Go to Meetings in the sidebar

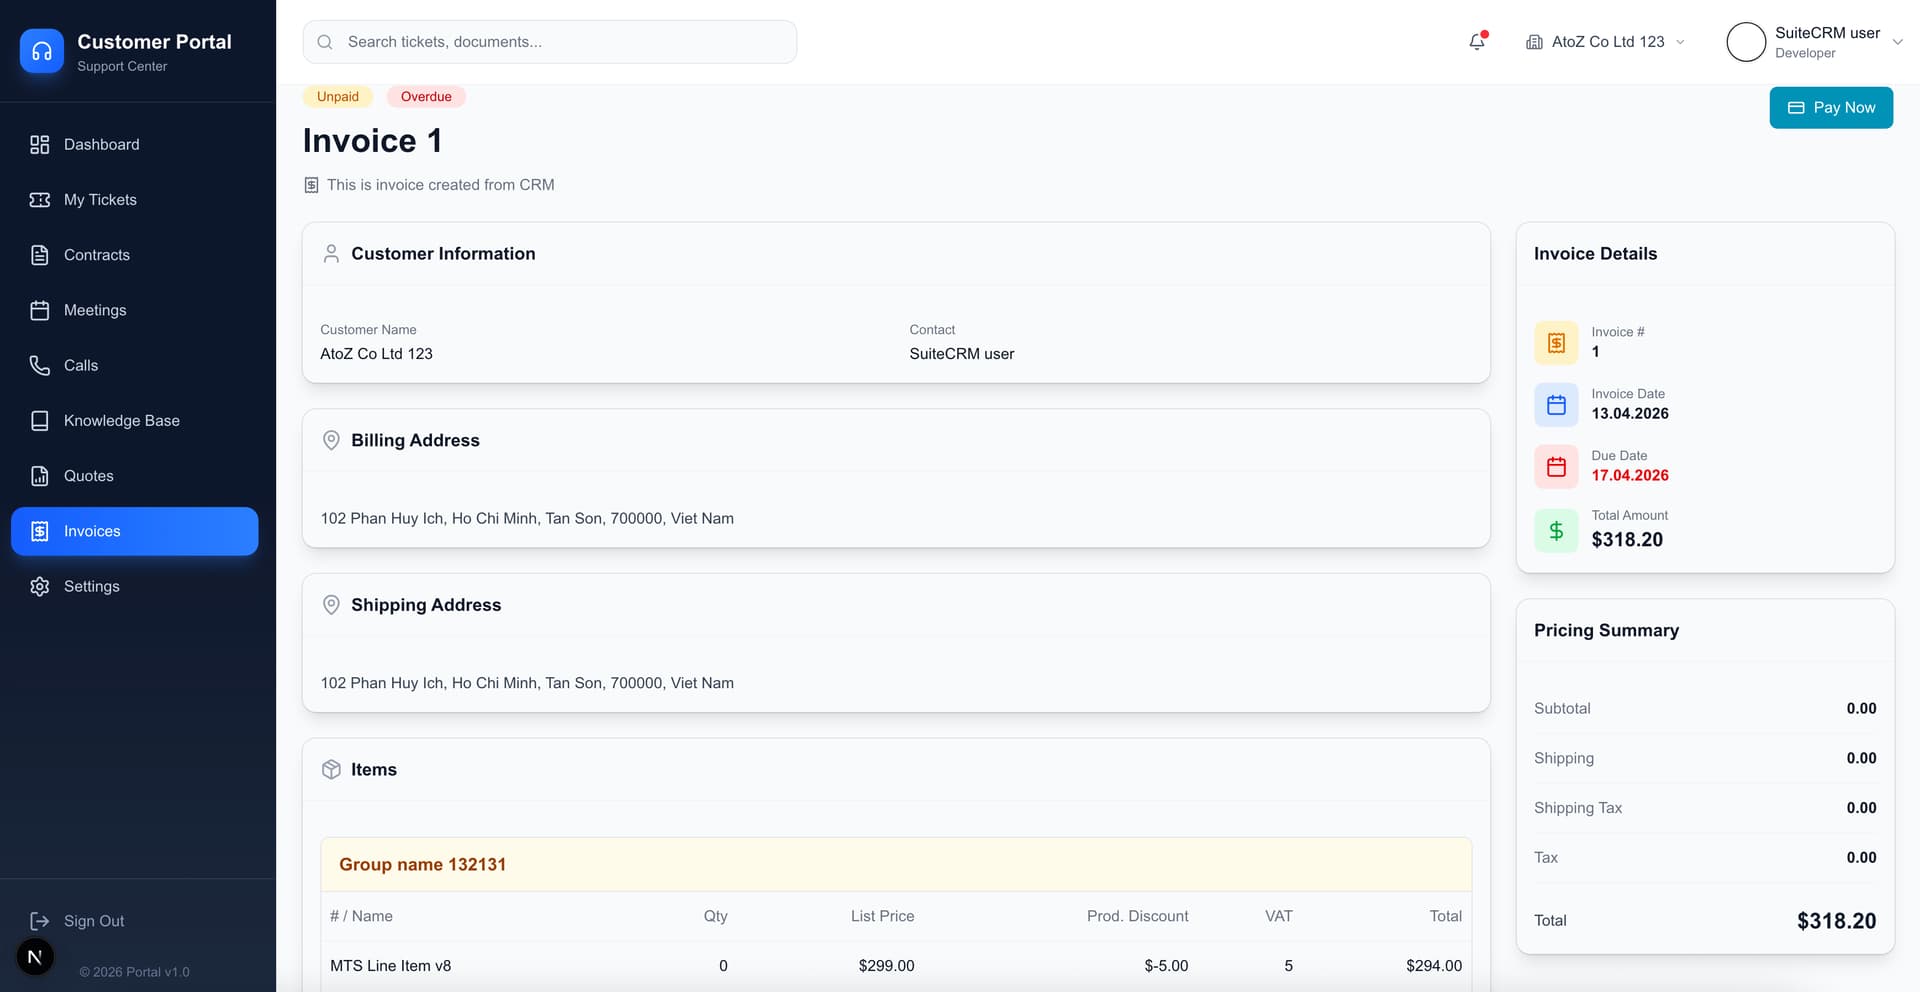[x=95, y=310]
